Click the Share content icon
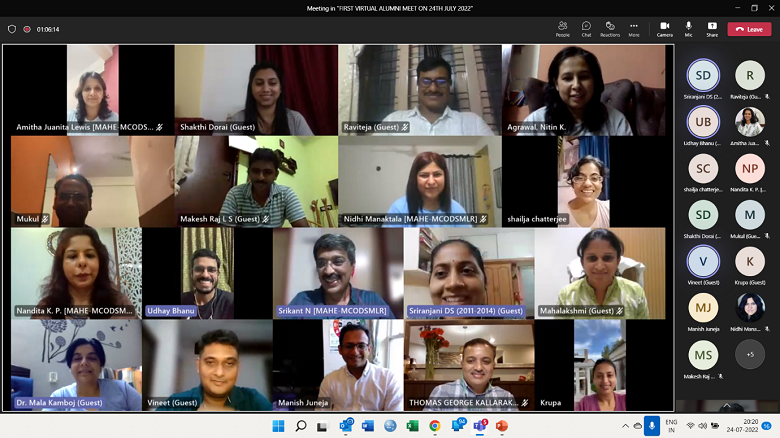 [x=712, y=29]
